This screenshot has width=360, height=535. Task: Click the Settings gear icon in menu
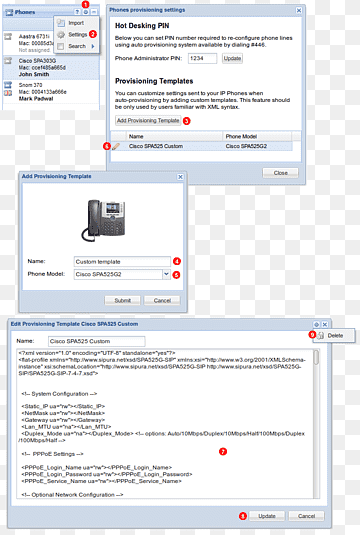point(61,35)
